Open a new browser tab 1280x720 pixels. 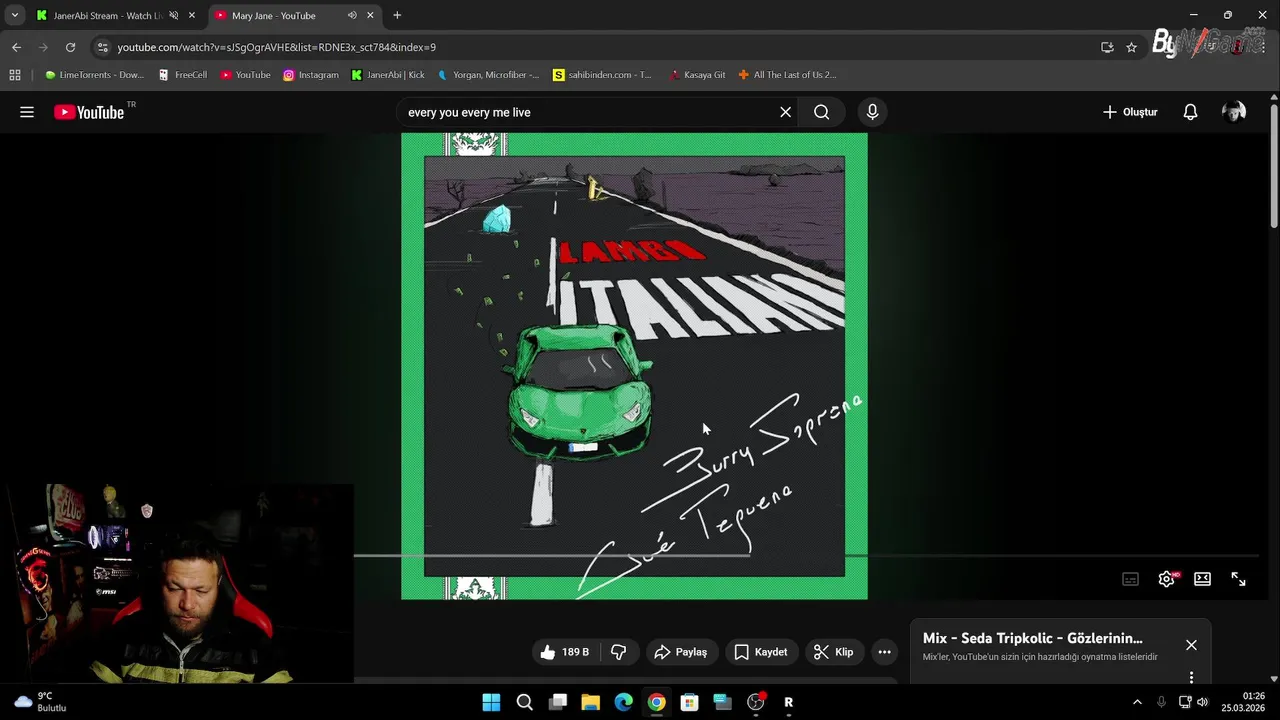(x=397, y=15)
